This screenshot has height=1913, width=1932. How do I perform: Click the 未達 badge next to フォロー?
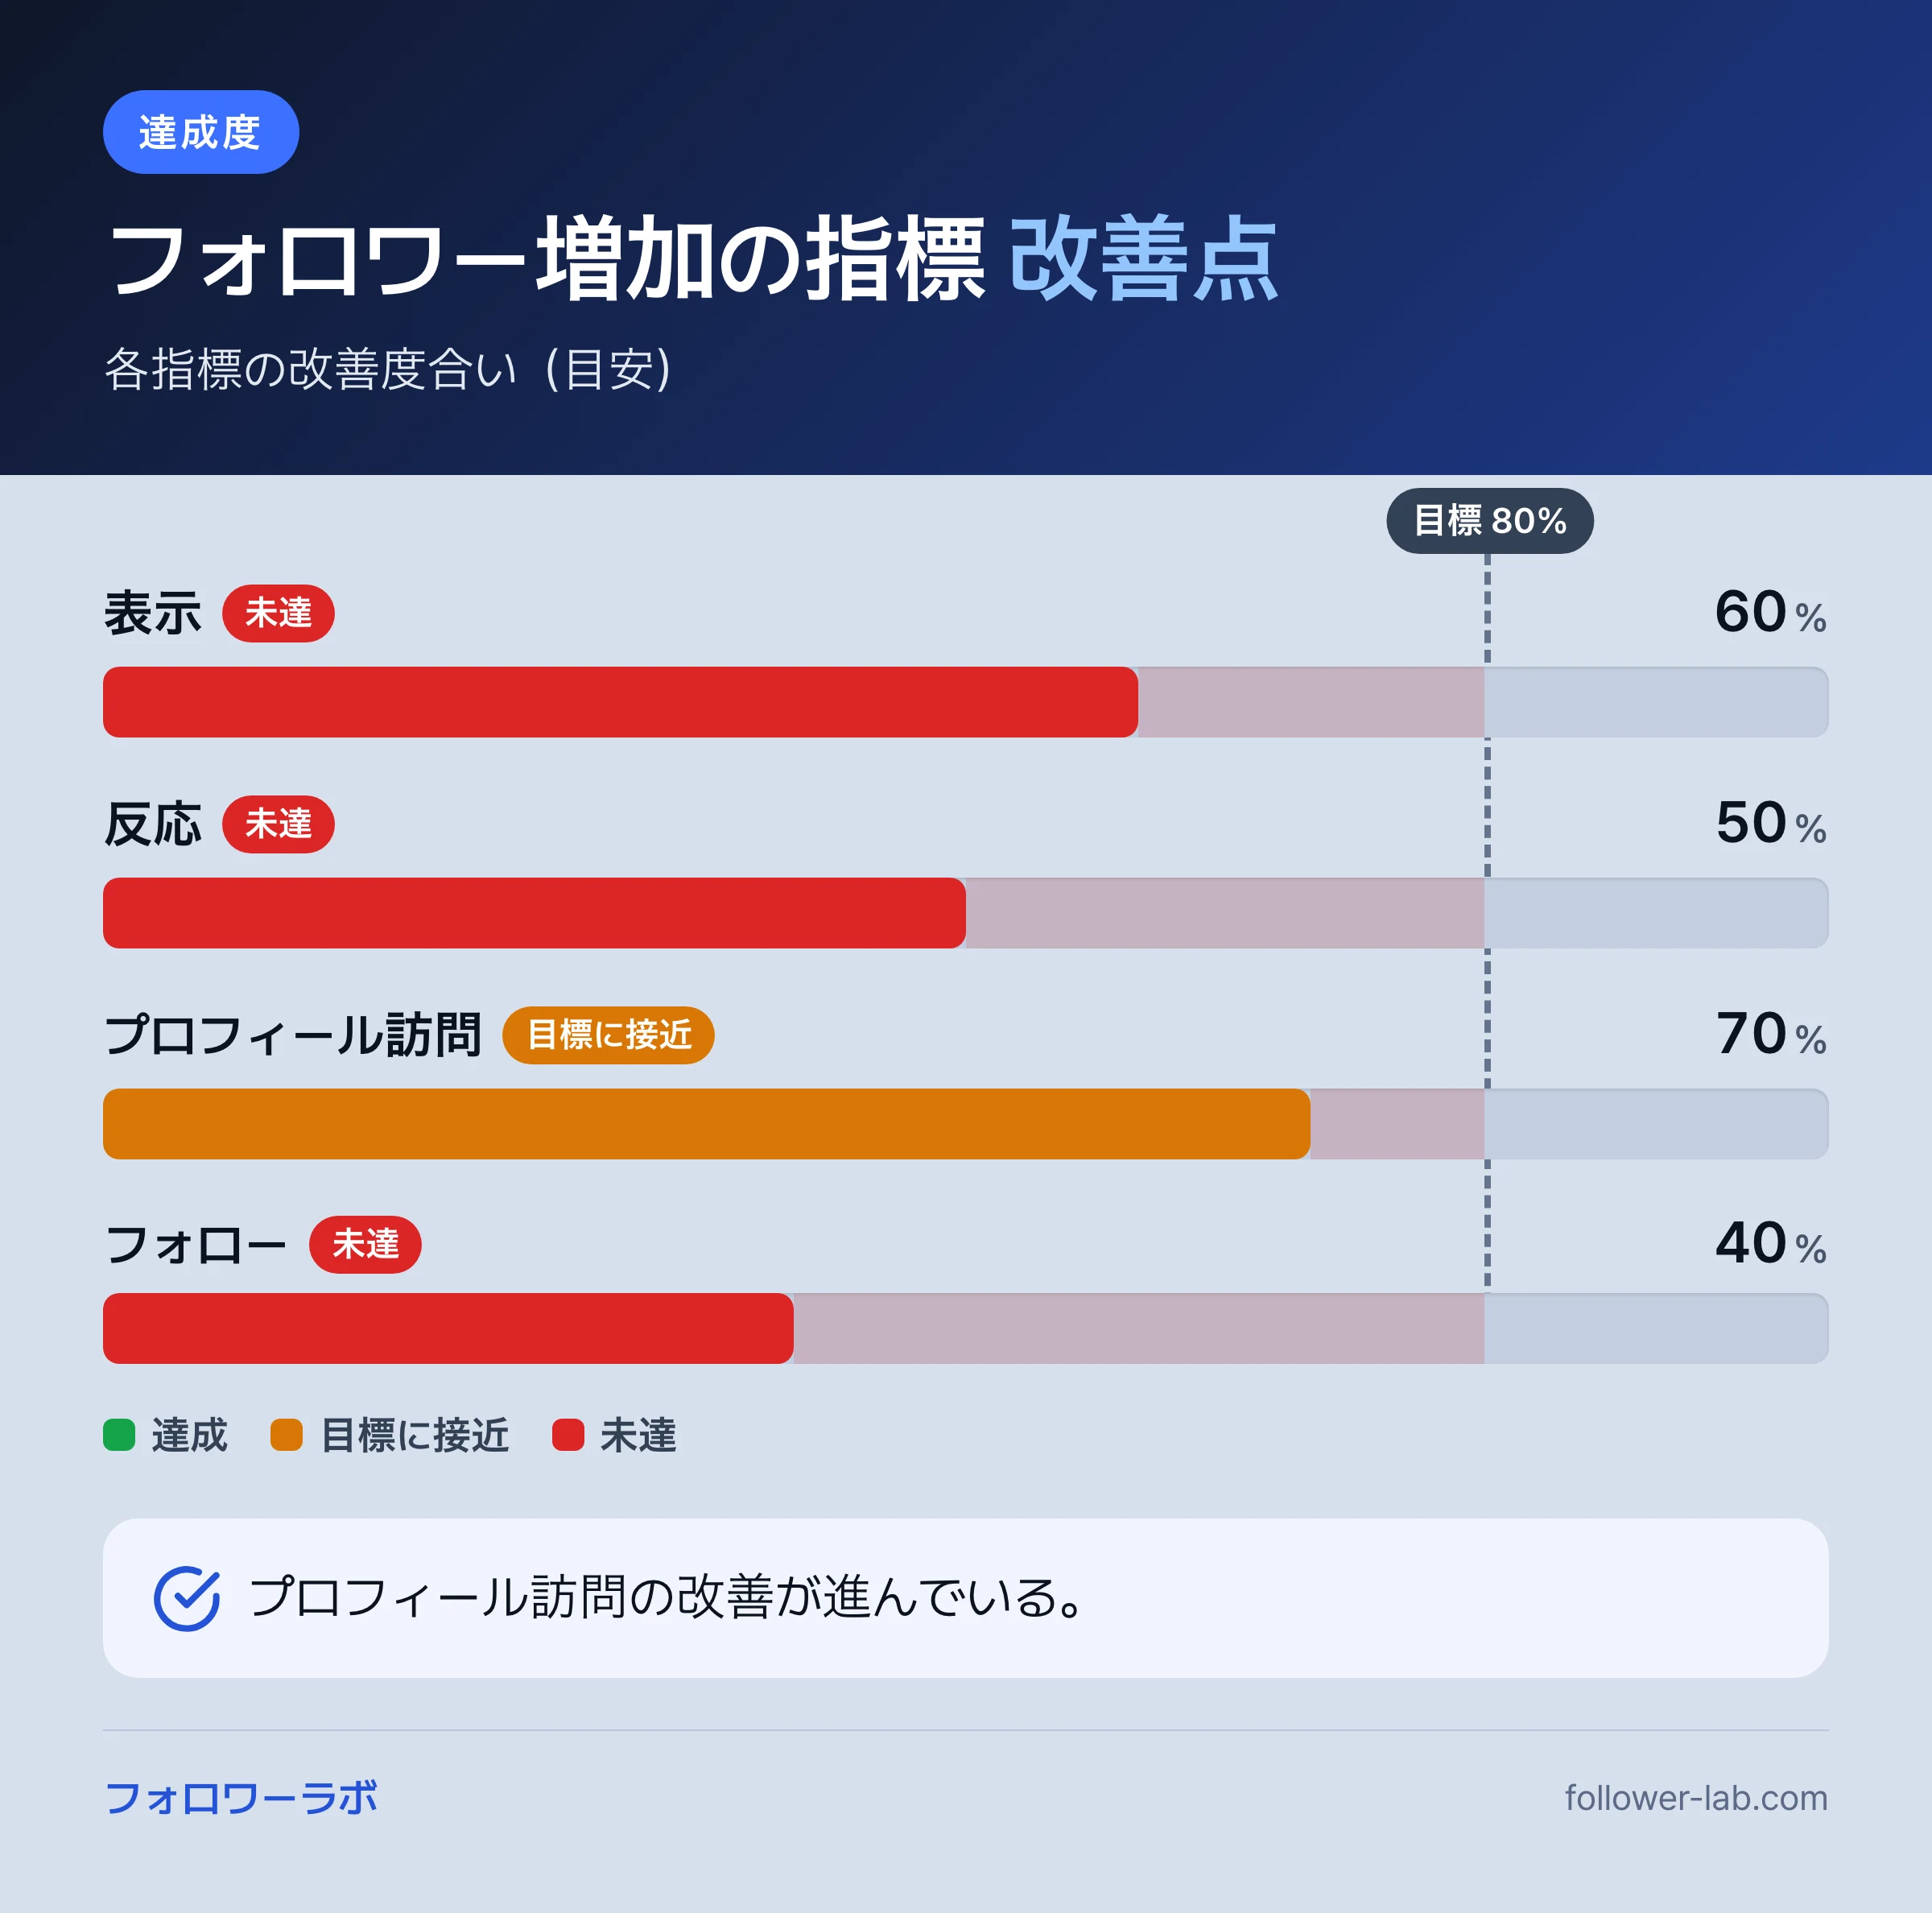coord(365,1244)
